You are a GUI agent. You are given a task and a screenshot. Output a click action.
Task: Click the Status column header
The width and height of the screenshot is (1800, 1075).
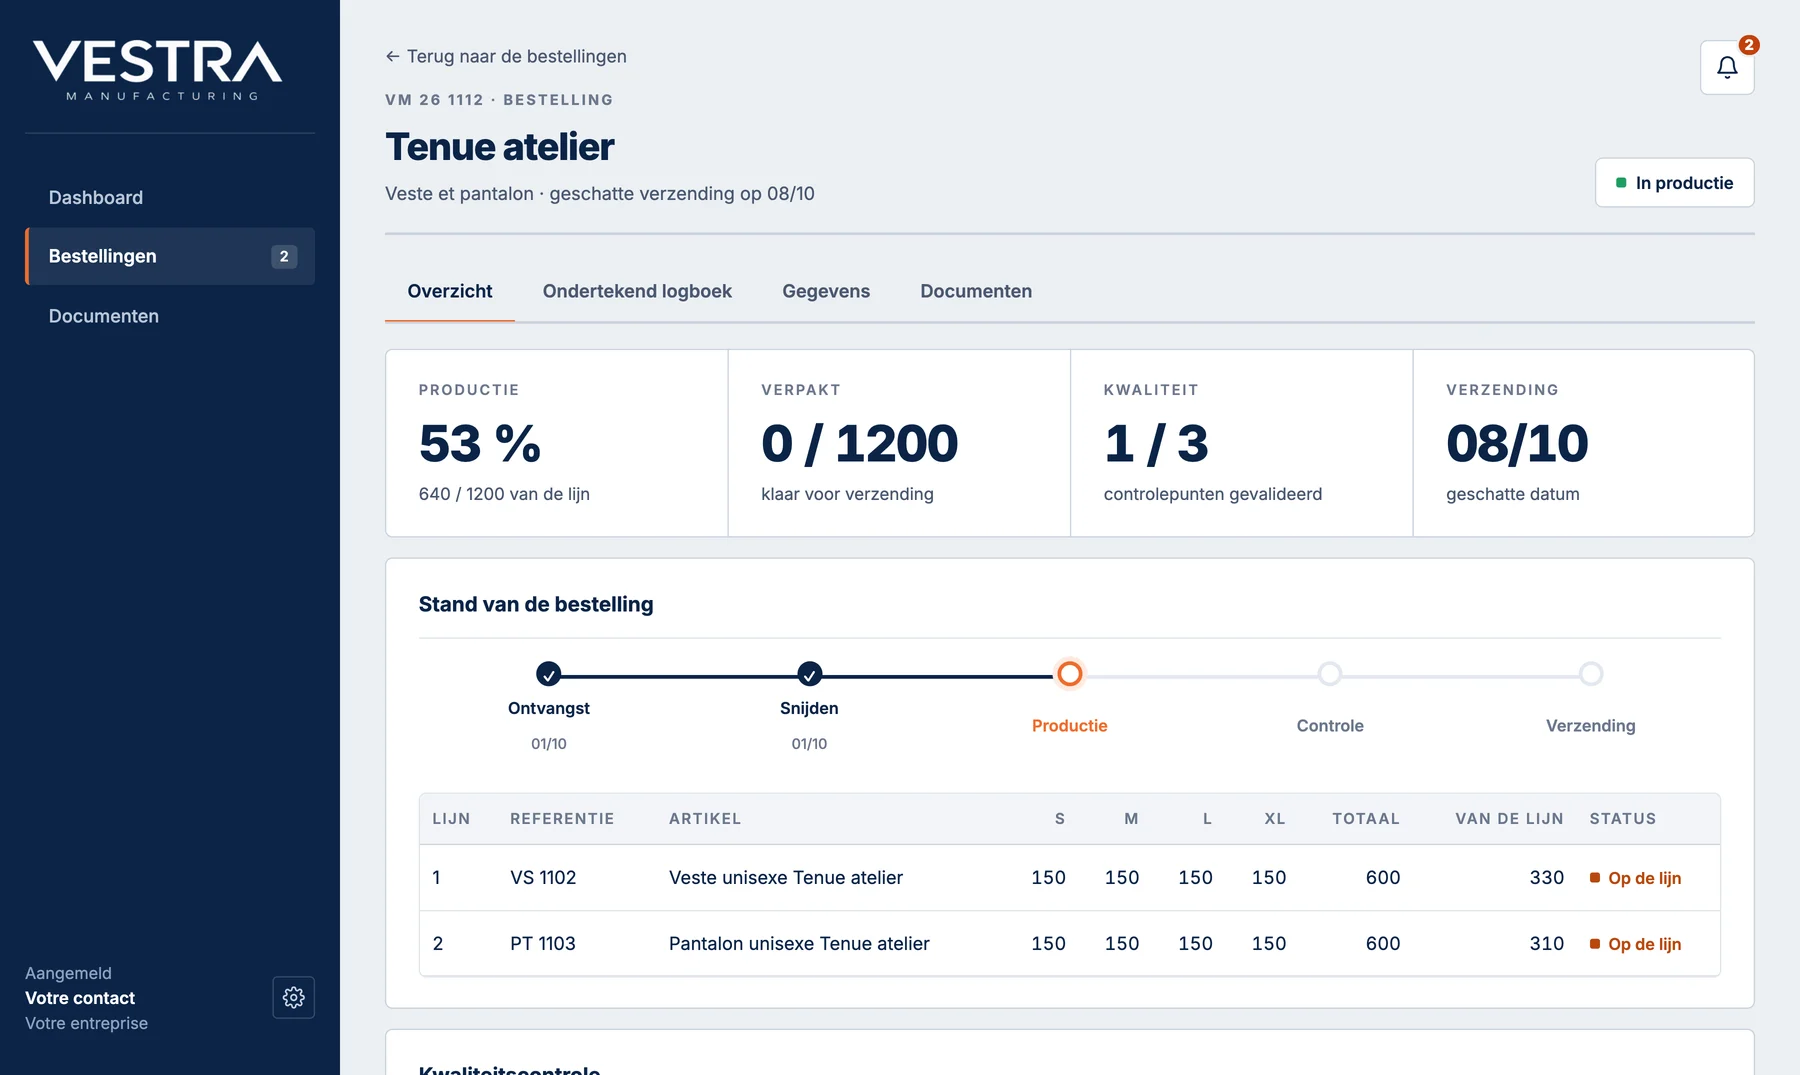(x=1623, y=818)
